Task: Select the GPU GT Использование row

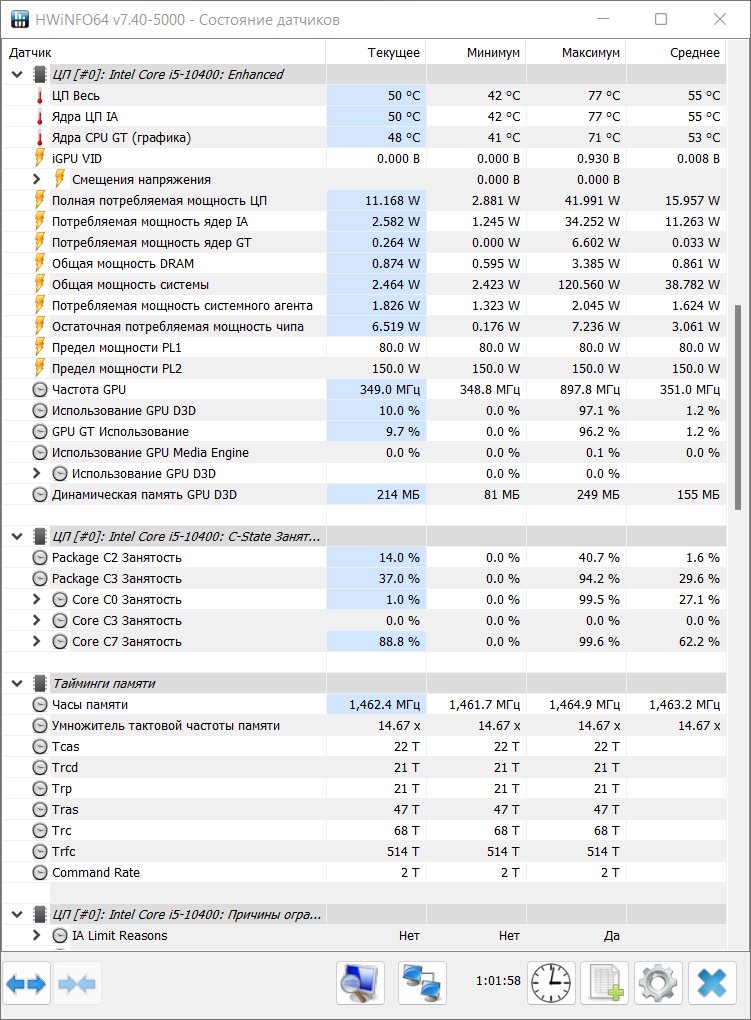Action: click(x=364, y=431)
